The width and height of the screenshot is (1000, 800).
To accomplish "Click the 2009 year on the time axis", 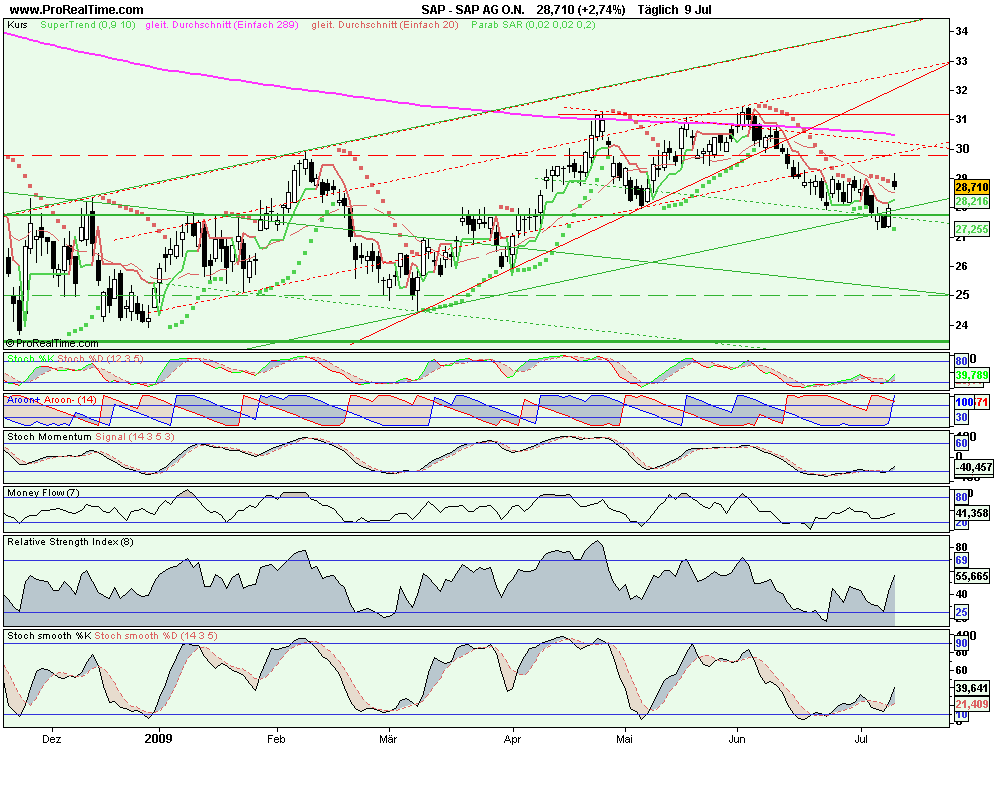I will tap(158, 739).
